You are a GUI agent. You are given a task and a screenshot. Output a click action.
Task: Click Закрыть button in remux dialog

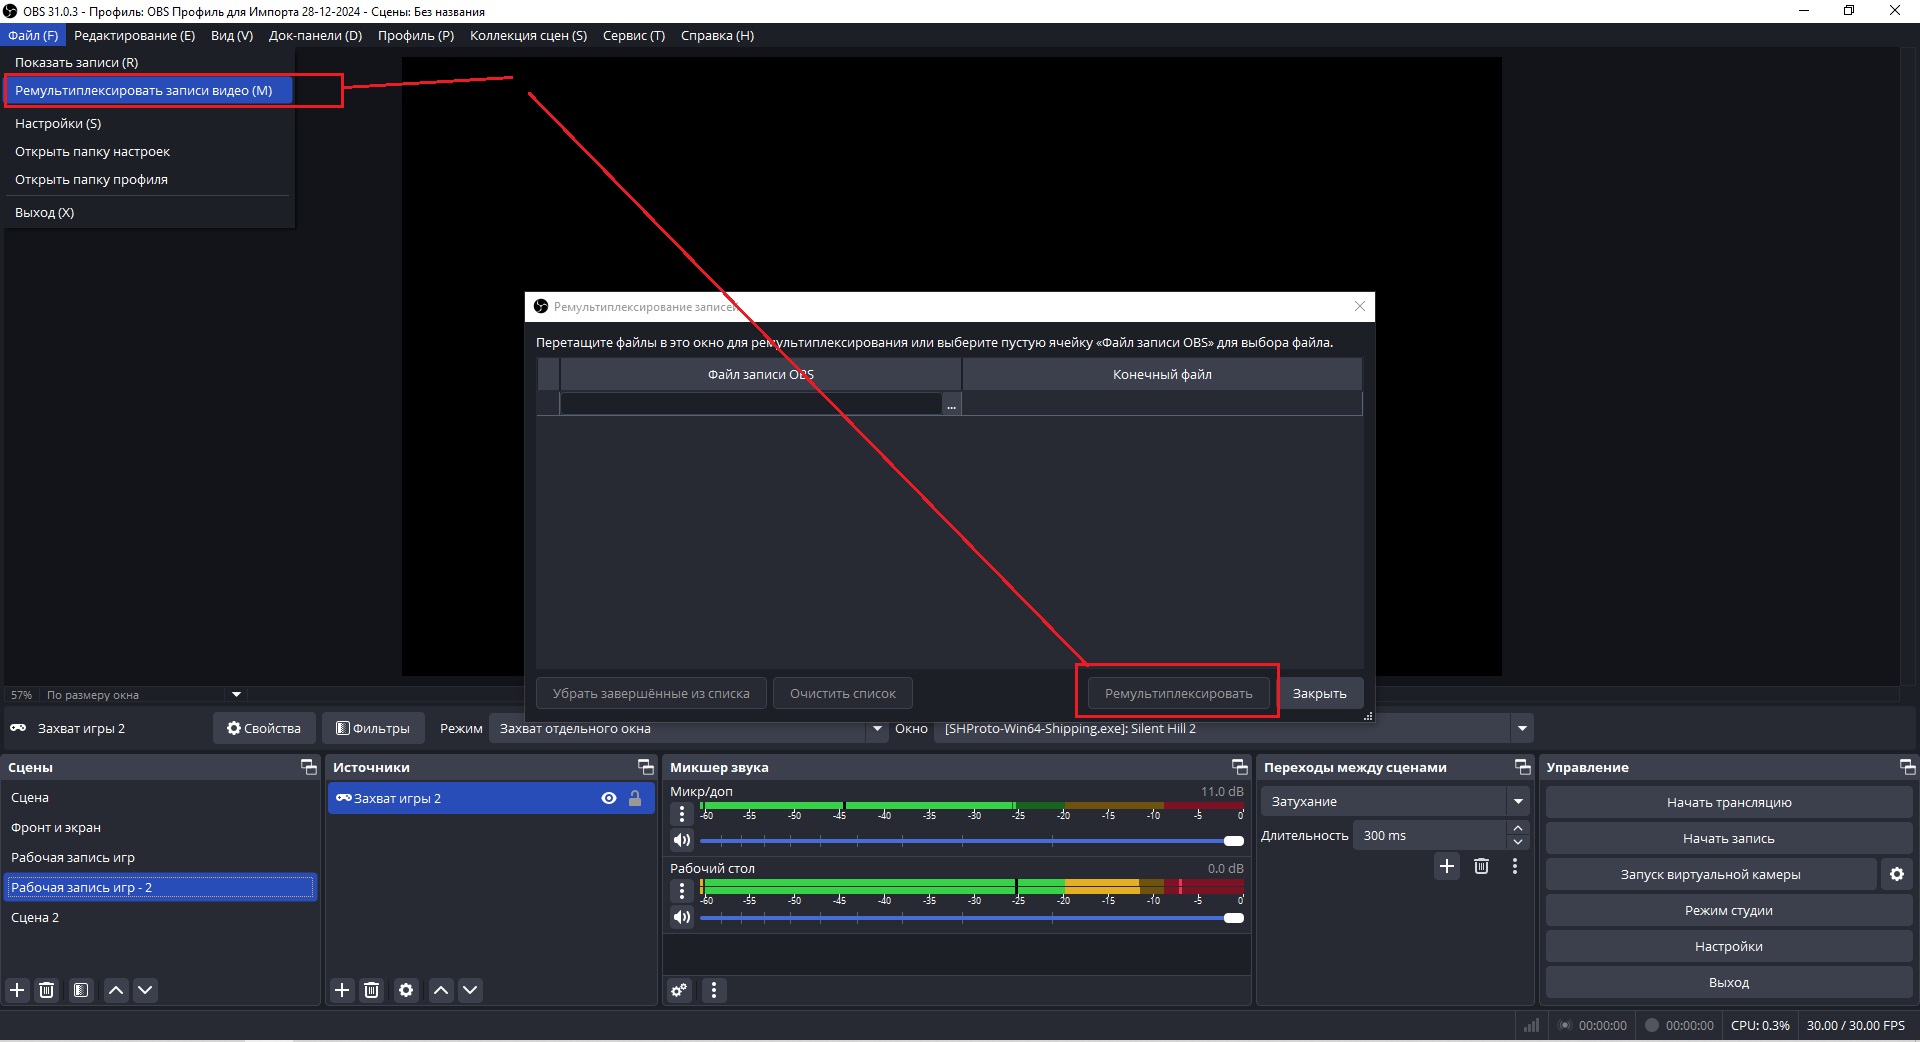point(1319,693)
